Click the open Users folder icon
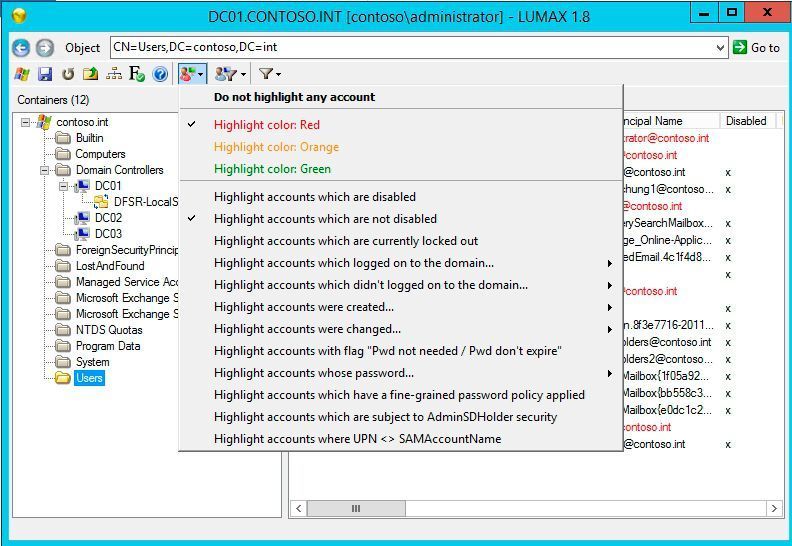This screenshot has height=546, width=792. [63, 378]
